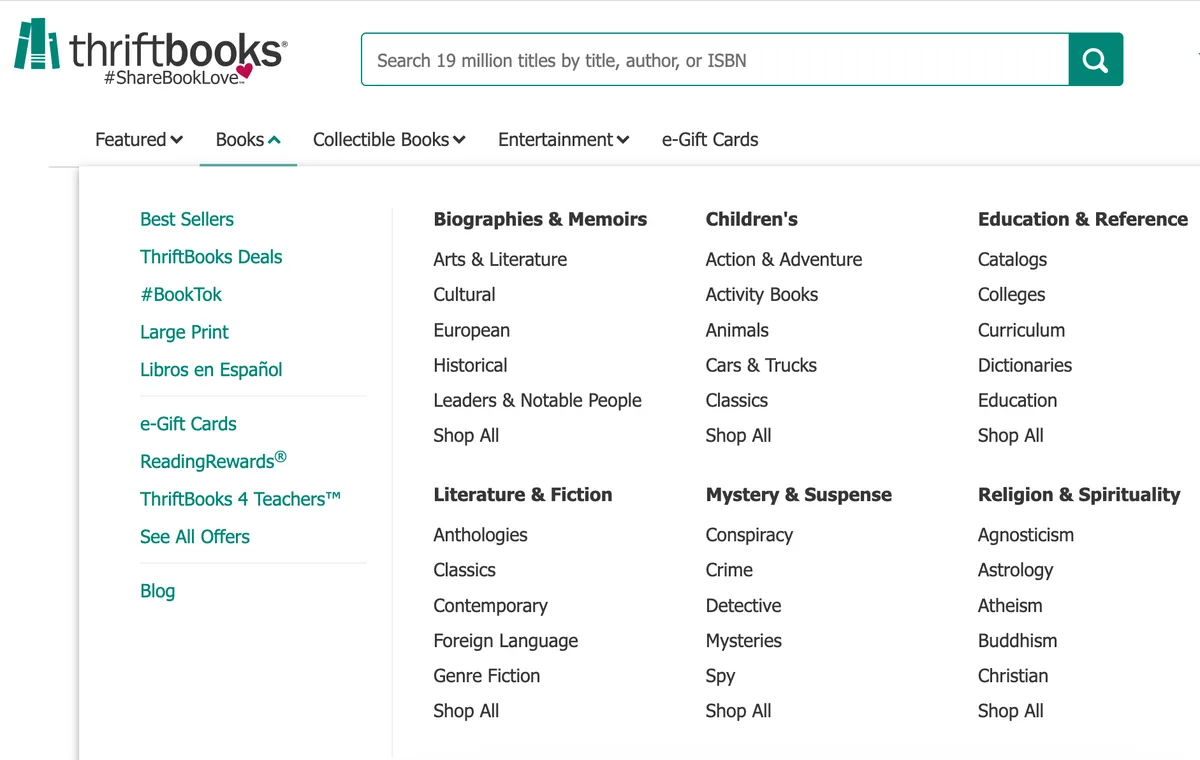
Task: Select Historical biographies
Action: click(x=470, y=365)
